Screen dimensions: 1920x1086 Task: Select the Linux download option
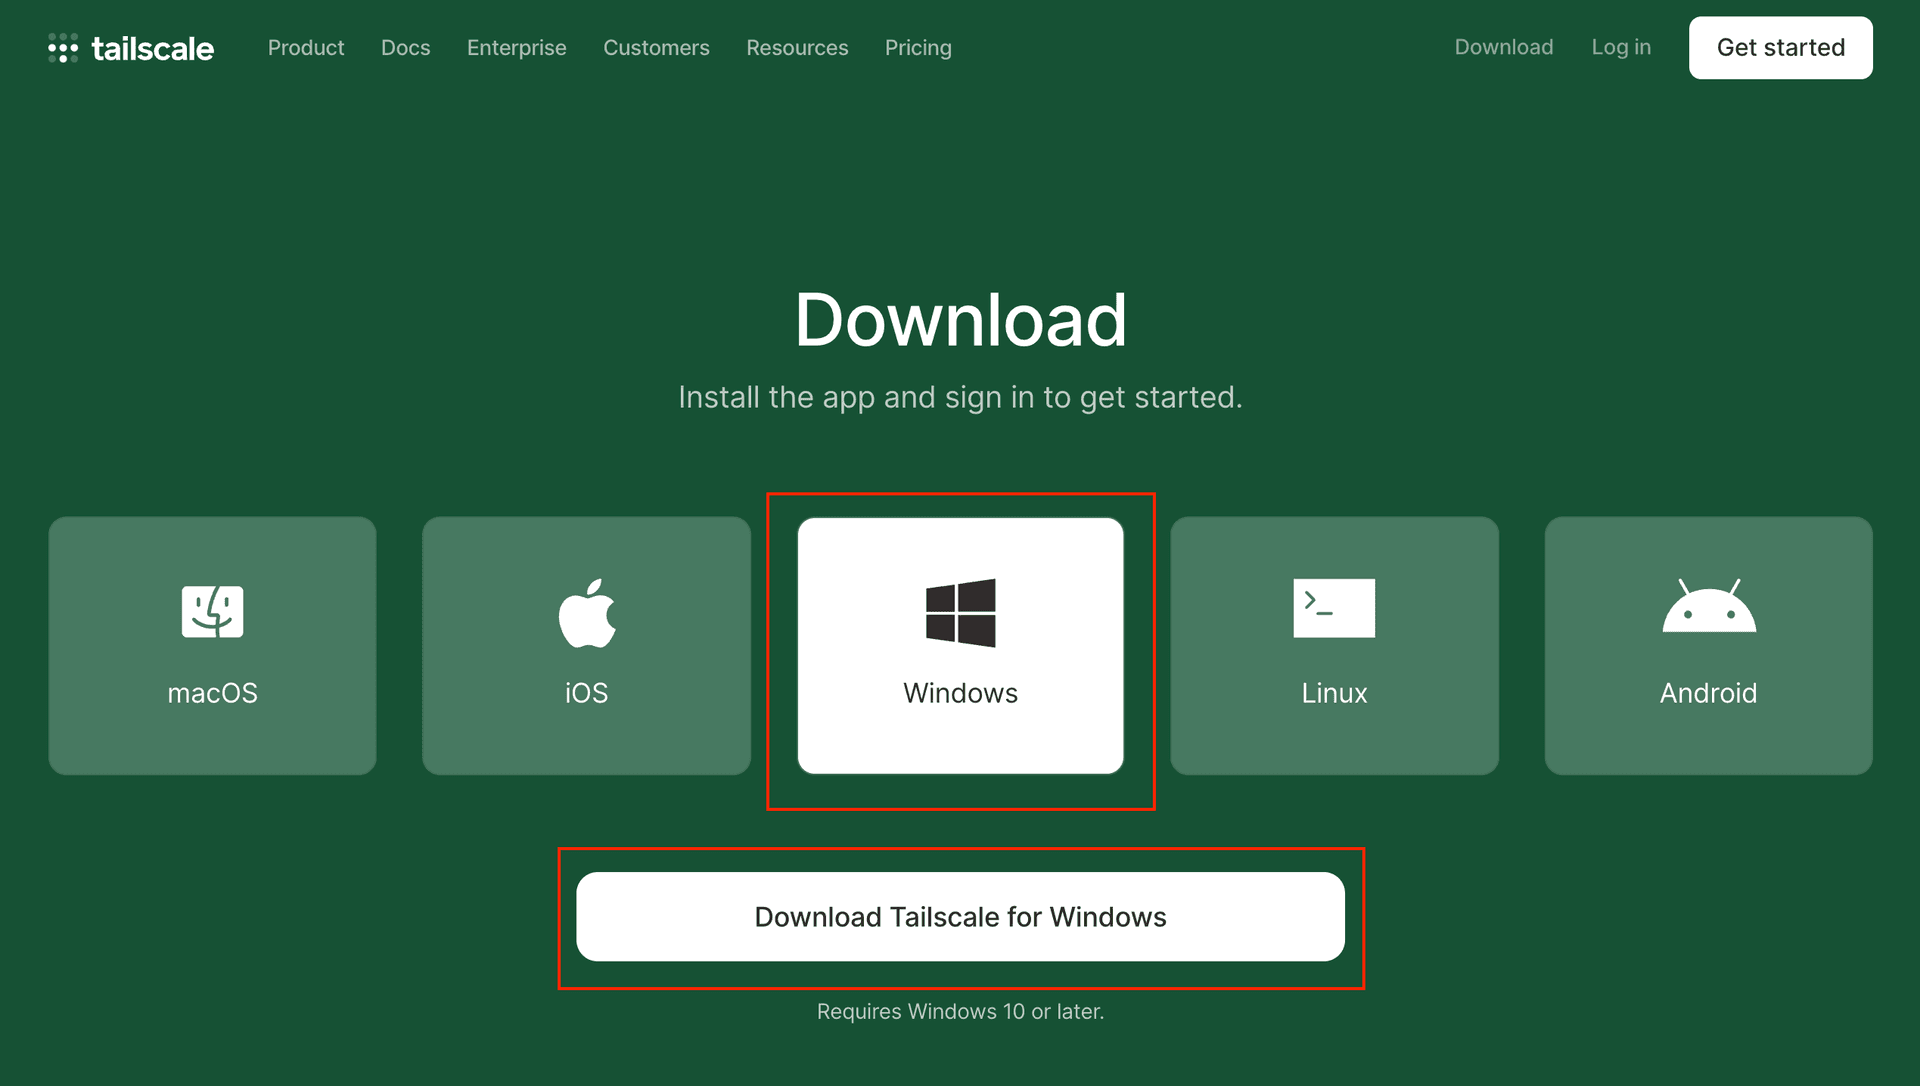(1334, 646)
